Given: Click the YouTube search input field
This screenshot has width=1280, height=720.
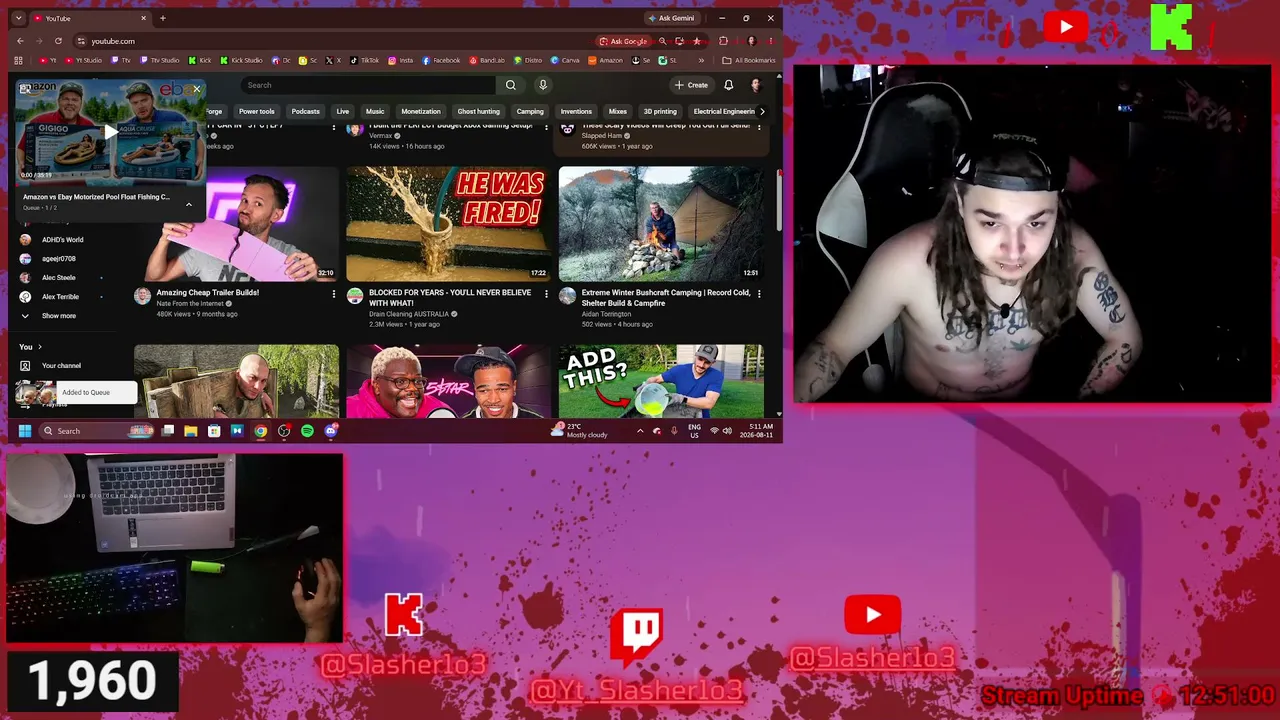Looking at the screenshot, I should tap(368, 85).
